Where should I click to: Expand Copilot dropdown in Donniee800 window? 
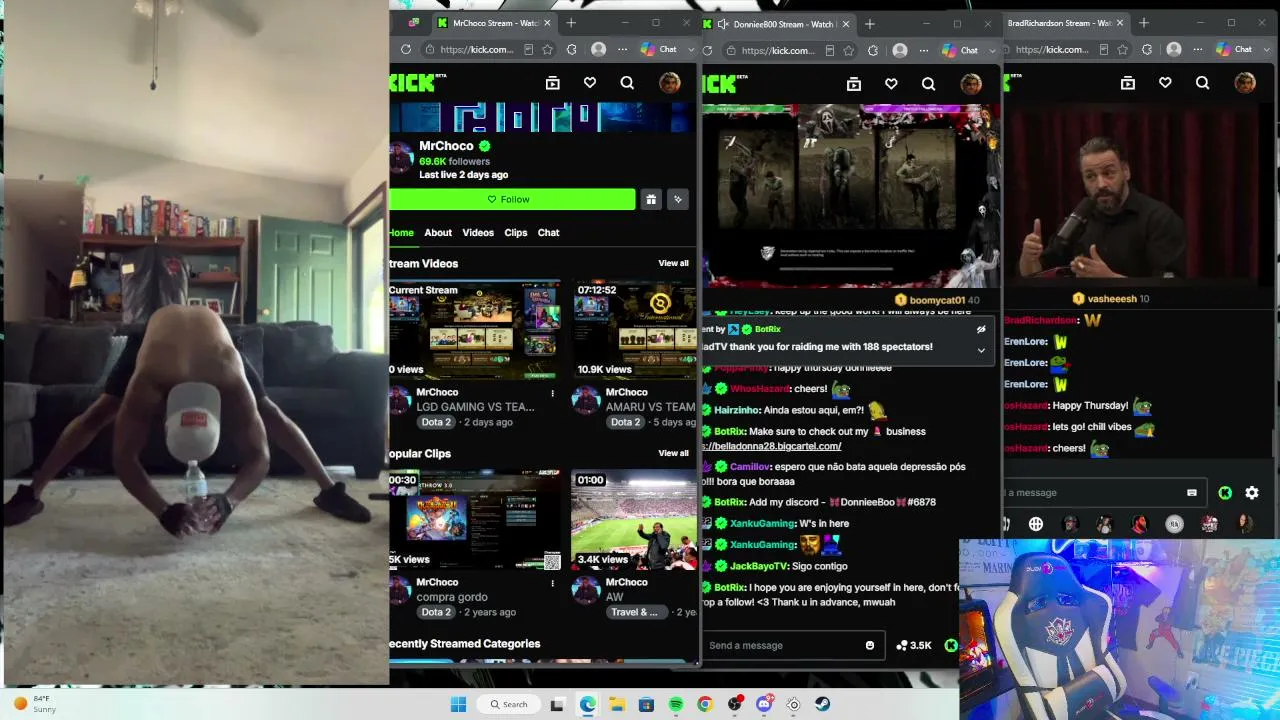[992, 50]
